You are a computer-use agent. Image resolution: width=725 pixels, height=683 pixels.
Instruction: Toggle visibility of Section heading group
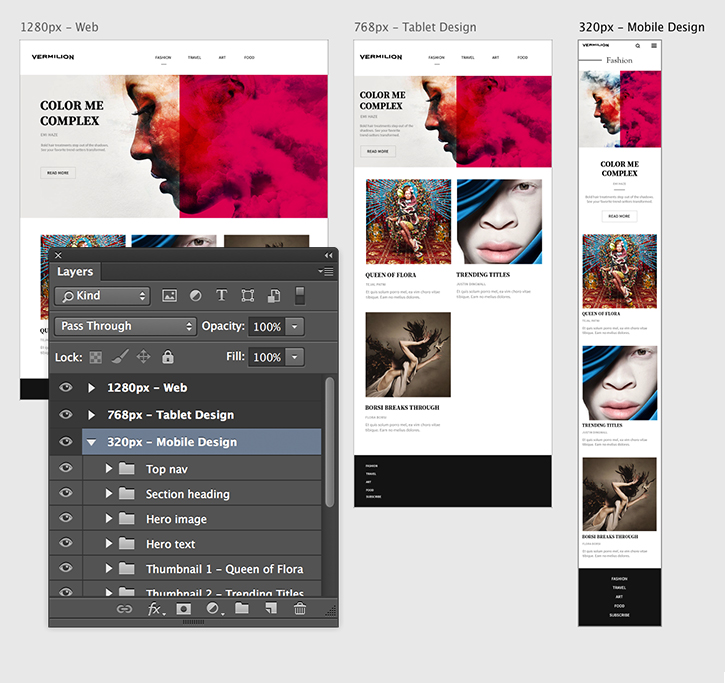[66, 493]
